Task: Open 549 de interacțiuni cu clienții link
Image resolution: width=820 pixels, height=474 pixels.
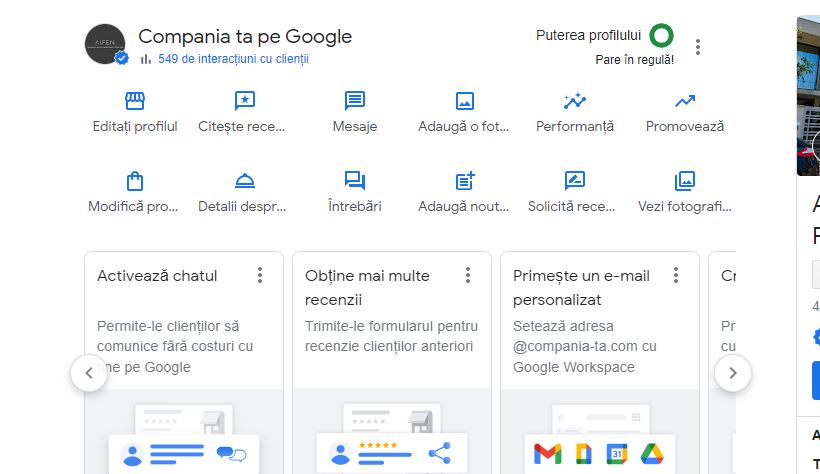Action: [x=232, y=59]
